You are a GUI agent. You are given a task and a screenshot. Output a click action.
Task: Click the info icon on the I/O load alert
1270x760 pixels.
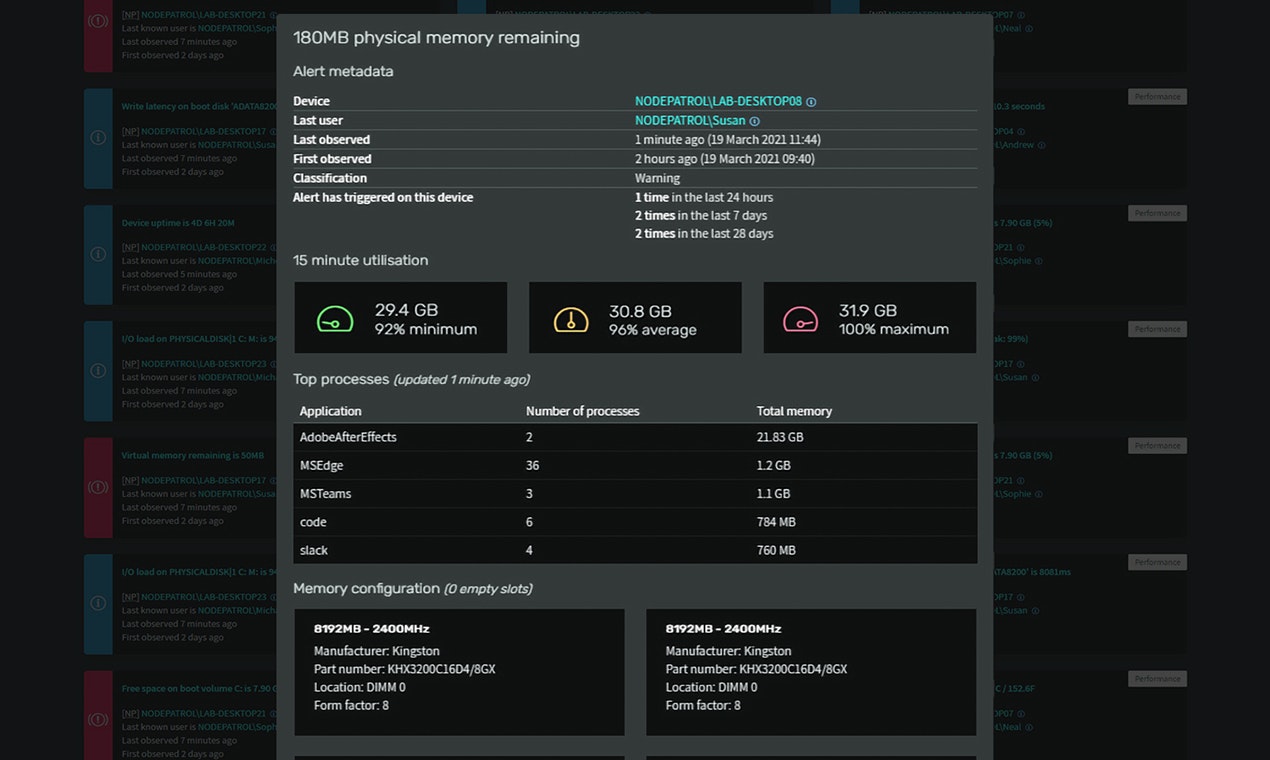[x=97, y=371]
